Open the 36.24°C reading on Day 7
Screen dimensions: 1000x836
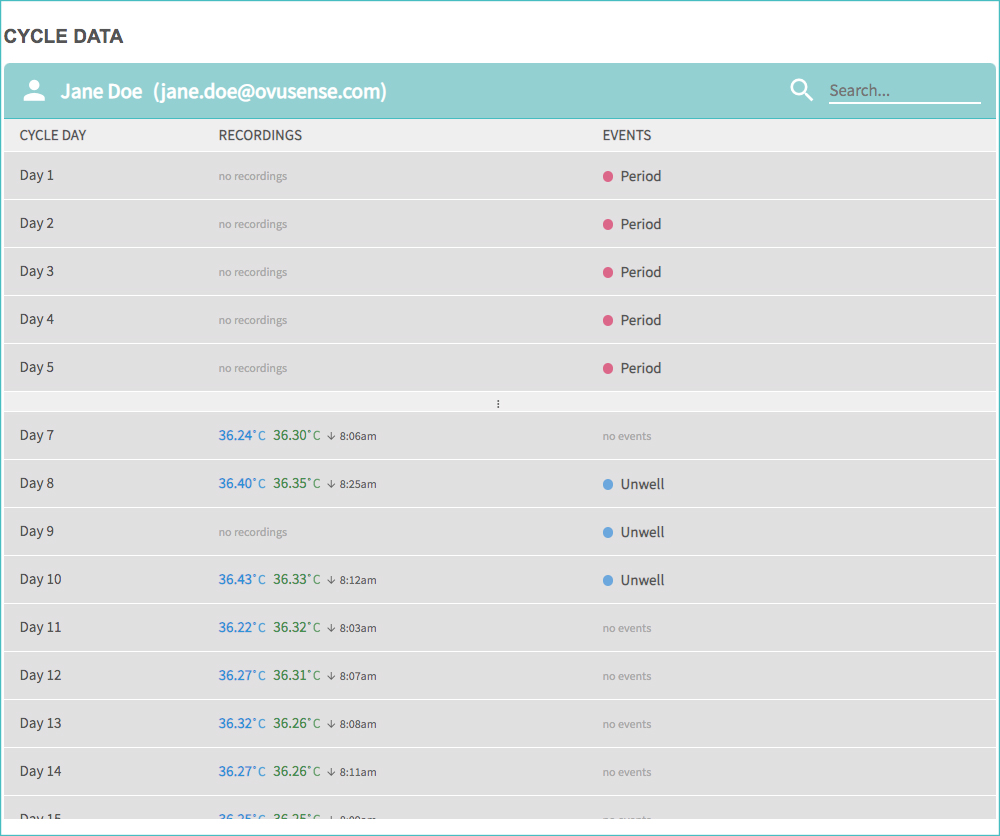pyautogui.click(x=242, y=436)
